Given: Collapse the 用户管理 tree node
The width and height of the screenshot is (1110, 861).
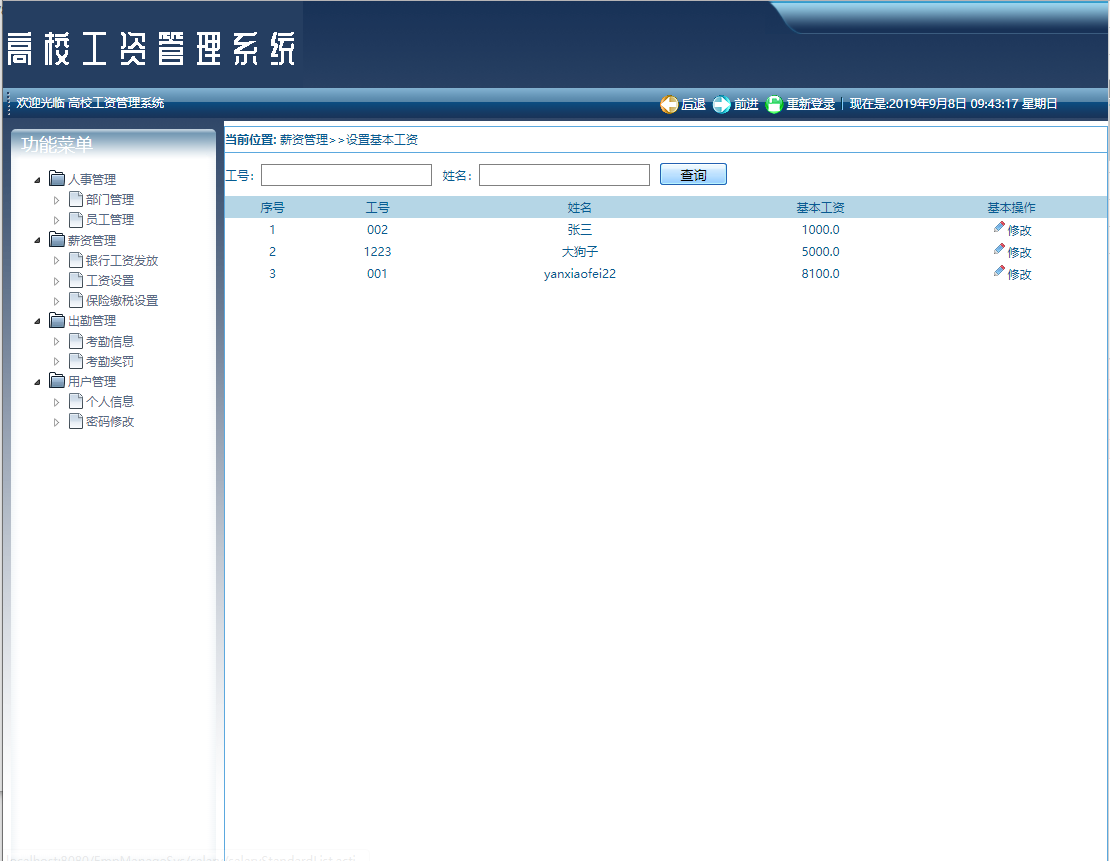Looking at the screenshot, I should [x=38, y=380].
